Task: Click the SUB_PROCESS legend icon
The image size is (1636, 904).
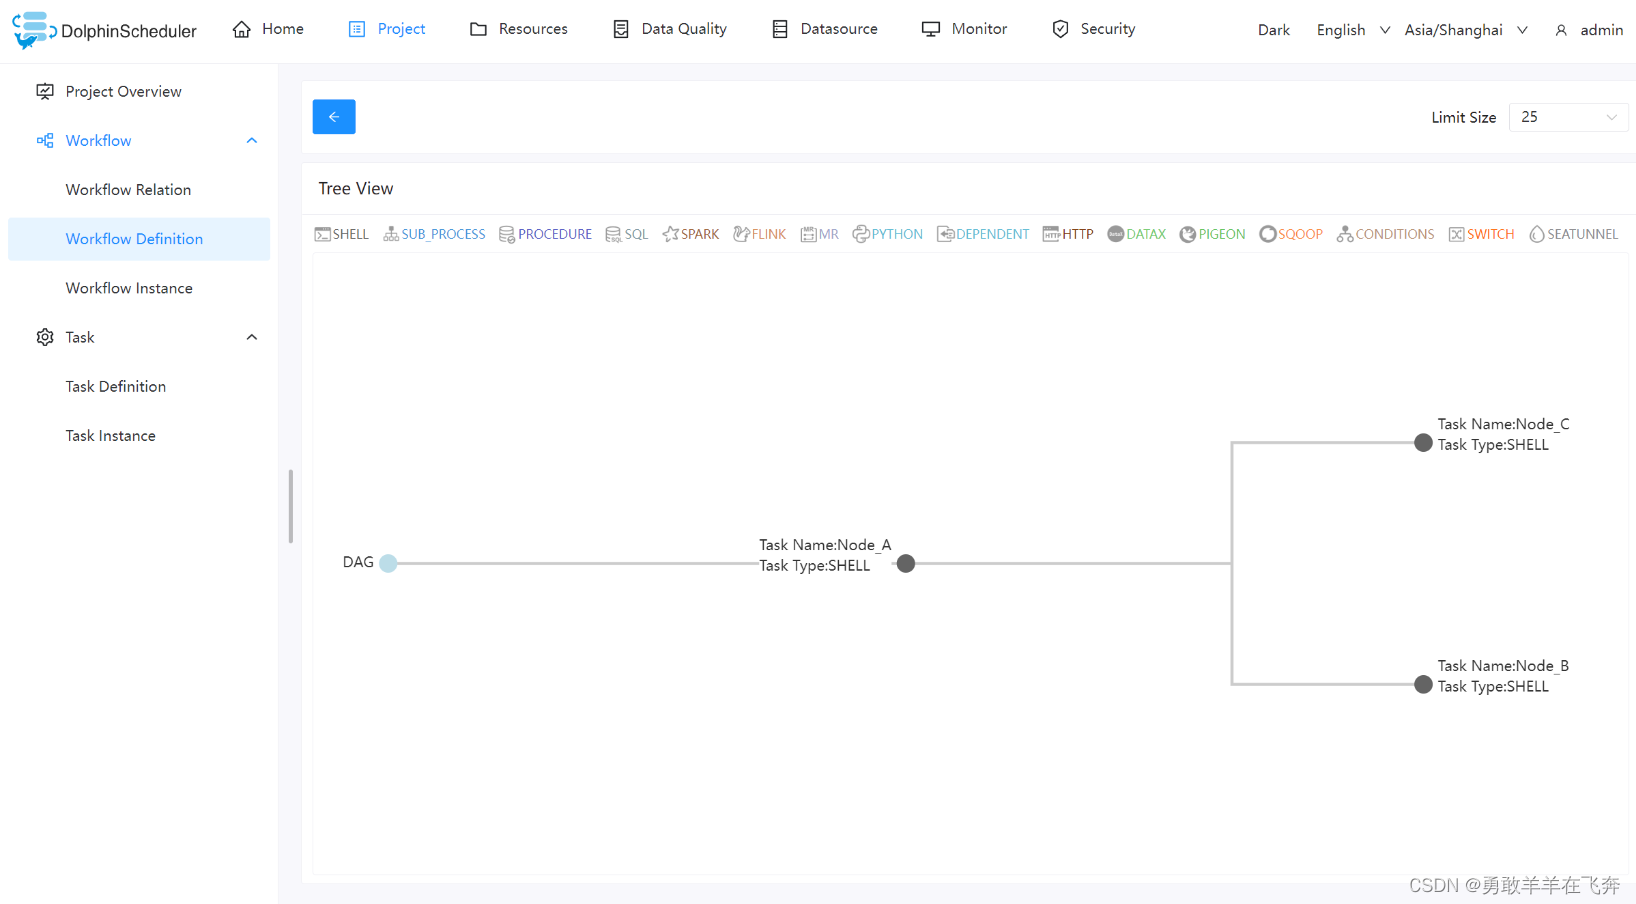Action: coord(391,234)
